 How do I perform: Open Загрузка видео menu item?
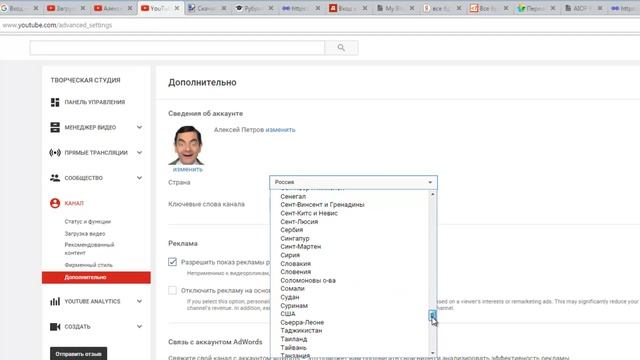tap(84, 233)
